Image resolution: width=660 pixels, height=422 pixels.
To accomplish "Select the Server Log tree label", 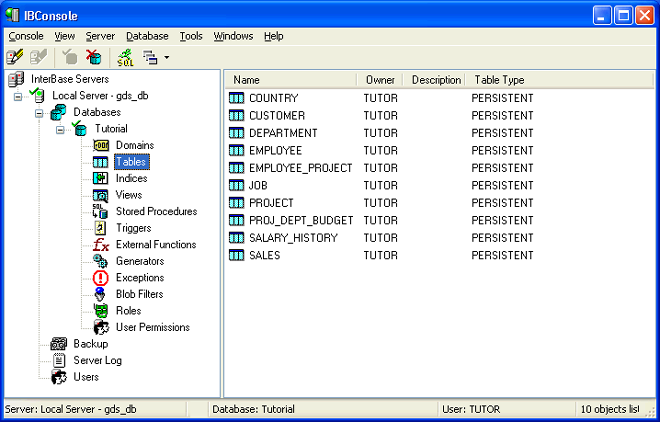I will click(98, 360).
